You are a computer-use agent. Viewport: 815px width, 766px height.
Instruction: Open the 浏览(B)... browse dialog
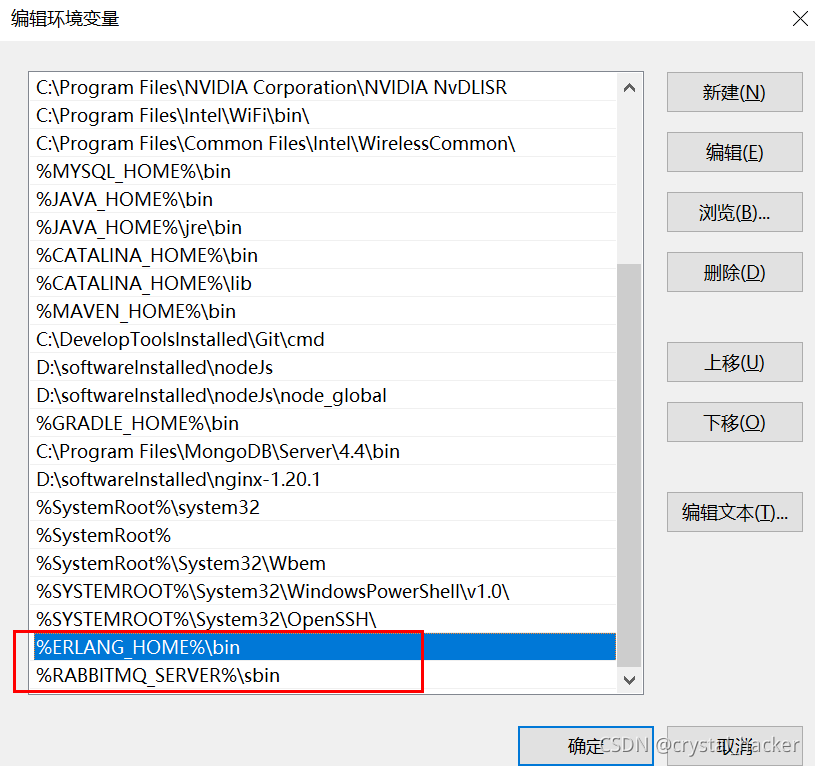tap(734, 212)
